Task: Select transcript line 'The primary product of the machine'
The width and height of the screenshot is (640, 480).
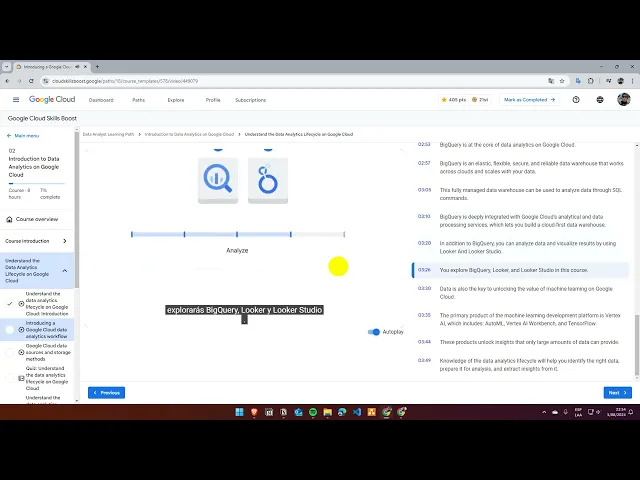Action: click(523, 319)
